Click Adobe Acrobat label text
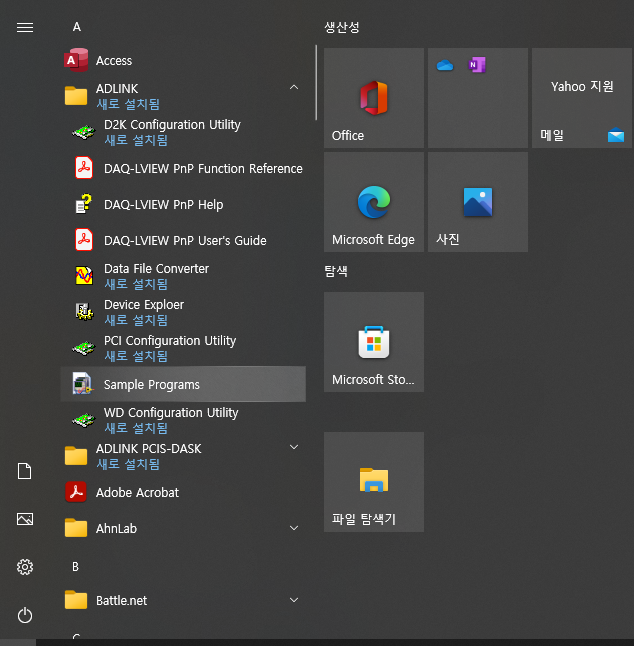Image resolution: width=634 pixels, height=646 pixels. tap(137, 492)
